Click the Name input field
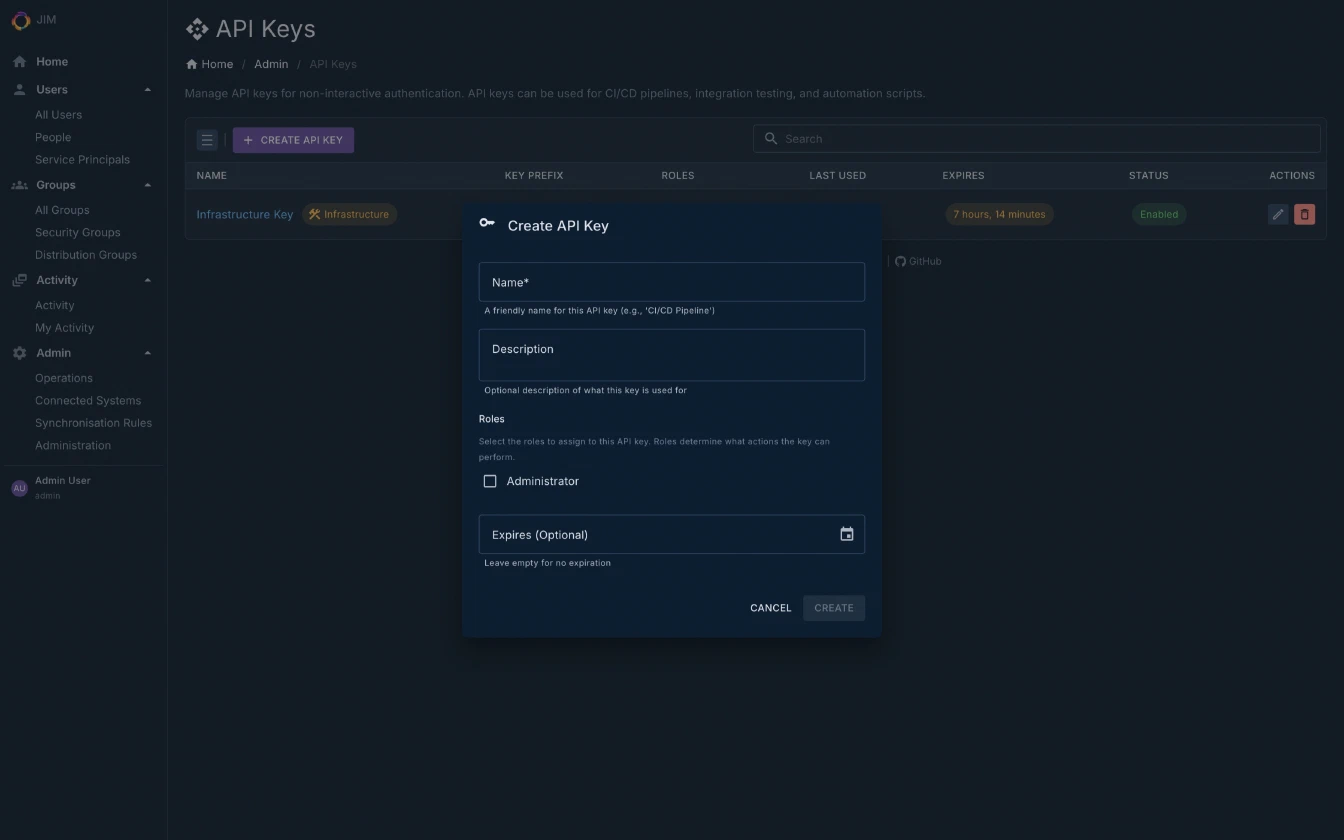The image size is (1344, 840). [x=671, y=281]
